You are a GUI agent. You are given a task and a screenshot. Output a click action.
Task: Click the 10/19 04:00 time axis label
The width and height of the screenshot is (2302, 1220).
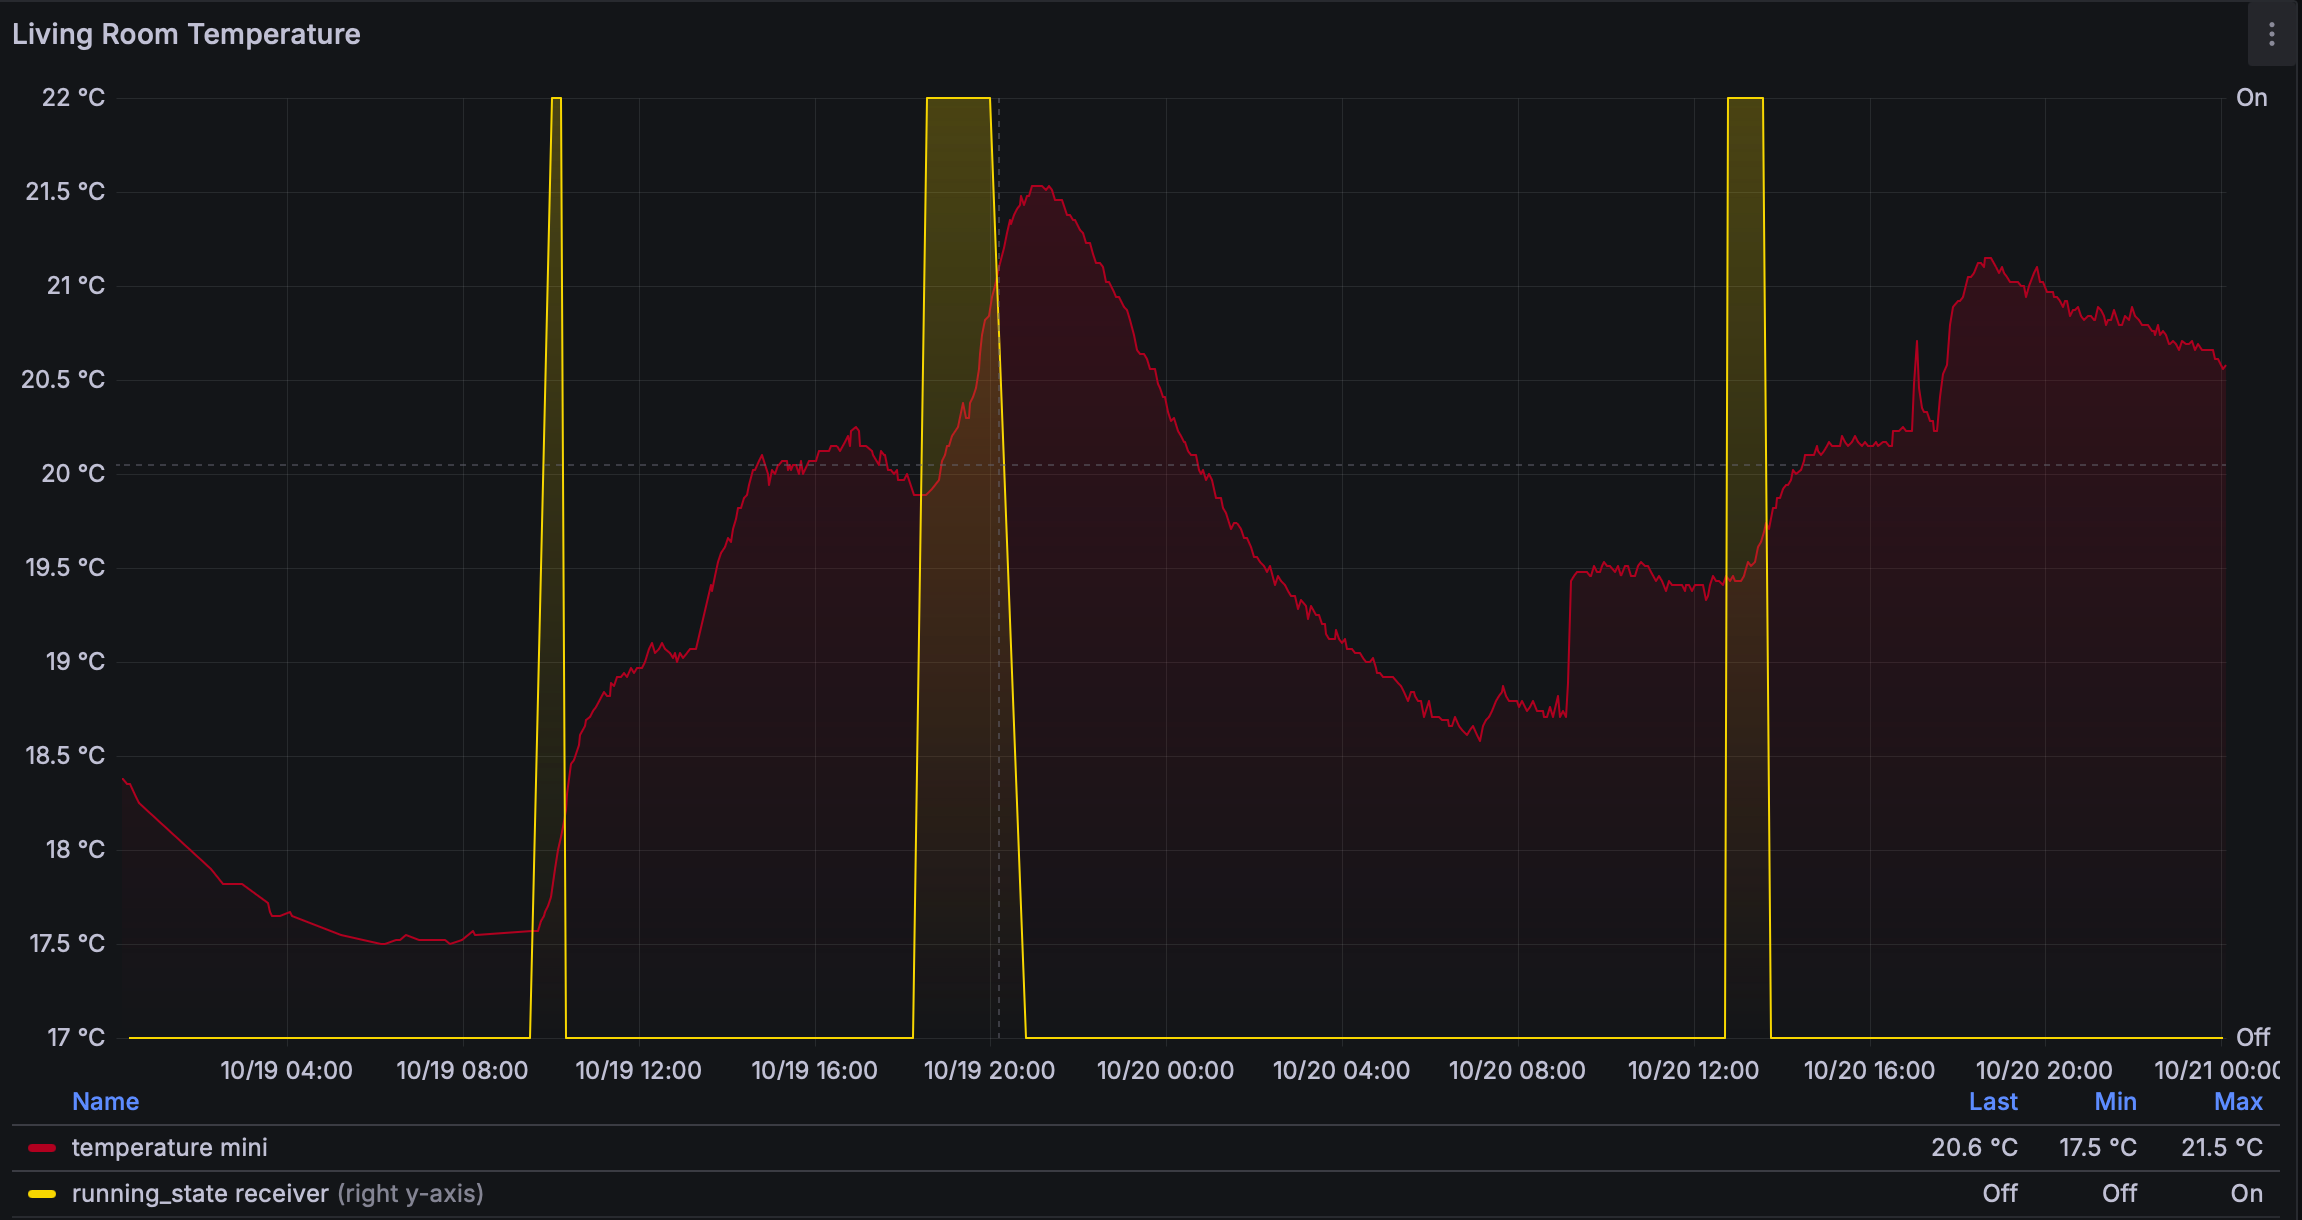(x=286, y=1071)
